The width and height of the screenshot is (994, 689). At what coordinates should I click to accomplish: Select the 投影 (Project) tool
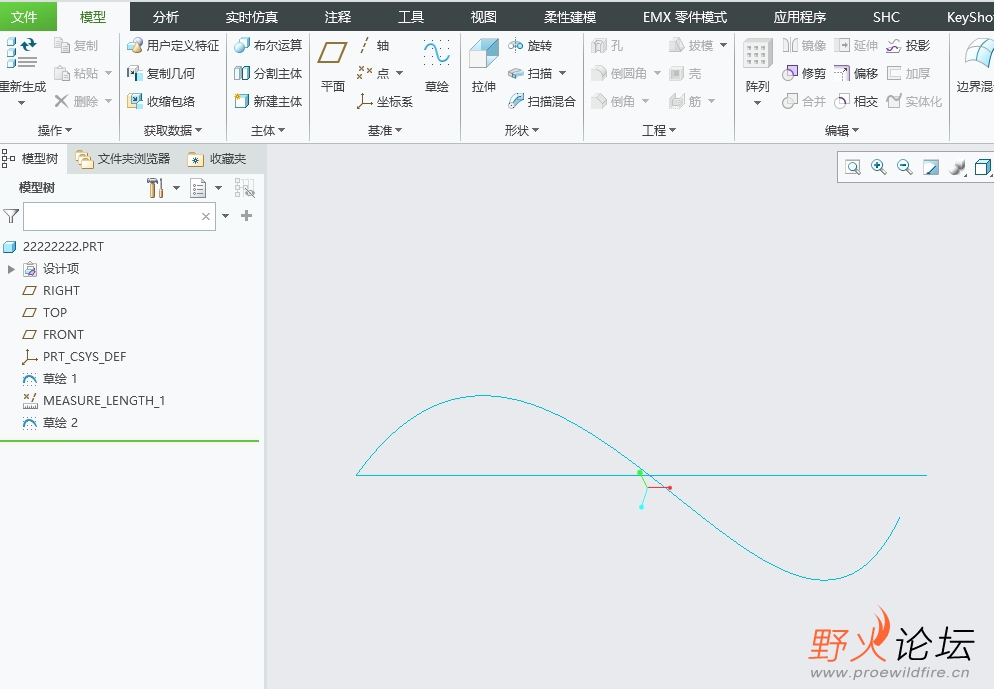point(908,46)
